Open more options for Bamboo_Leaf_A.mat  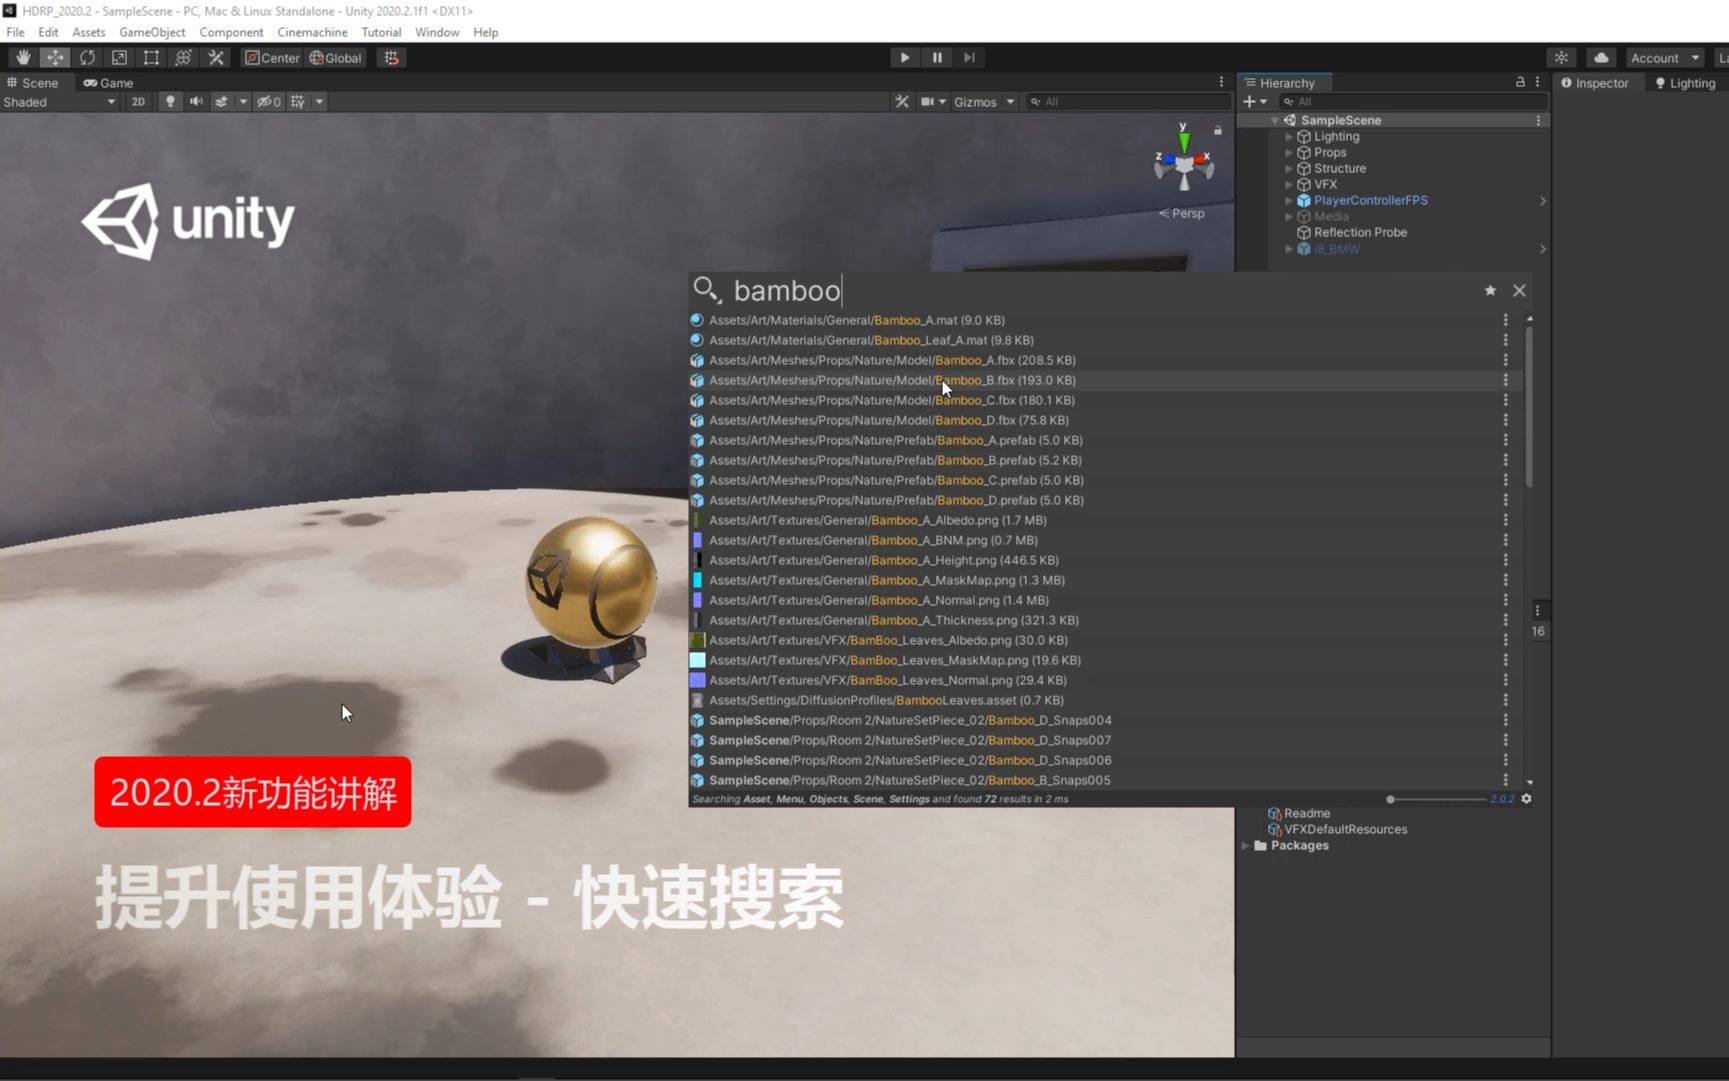pyautogui.click(x=1506, y=340)
